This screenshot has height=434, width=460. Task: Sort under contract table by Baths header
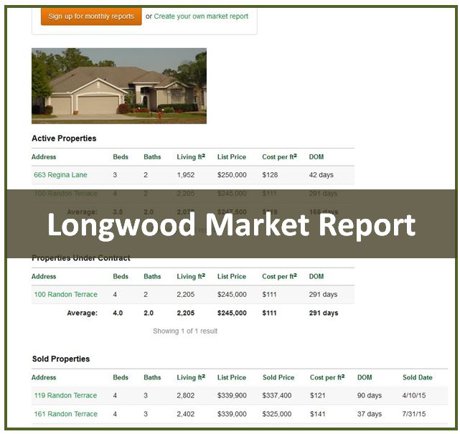[x=152, y=277]
